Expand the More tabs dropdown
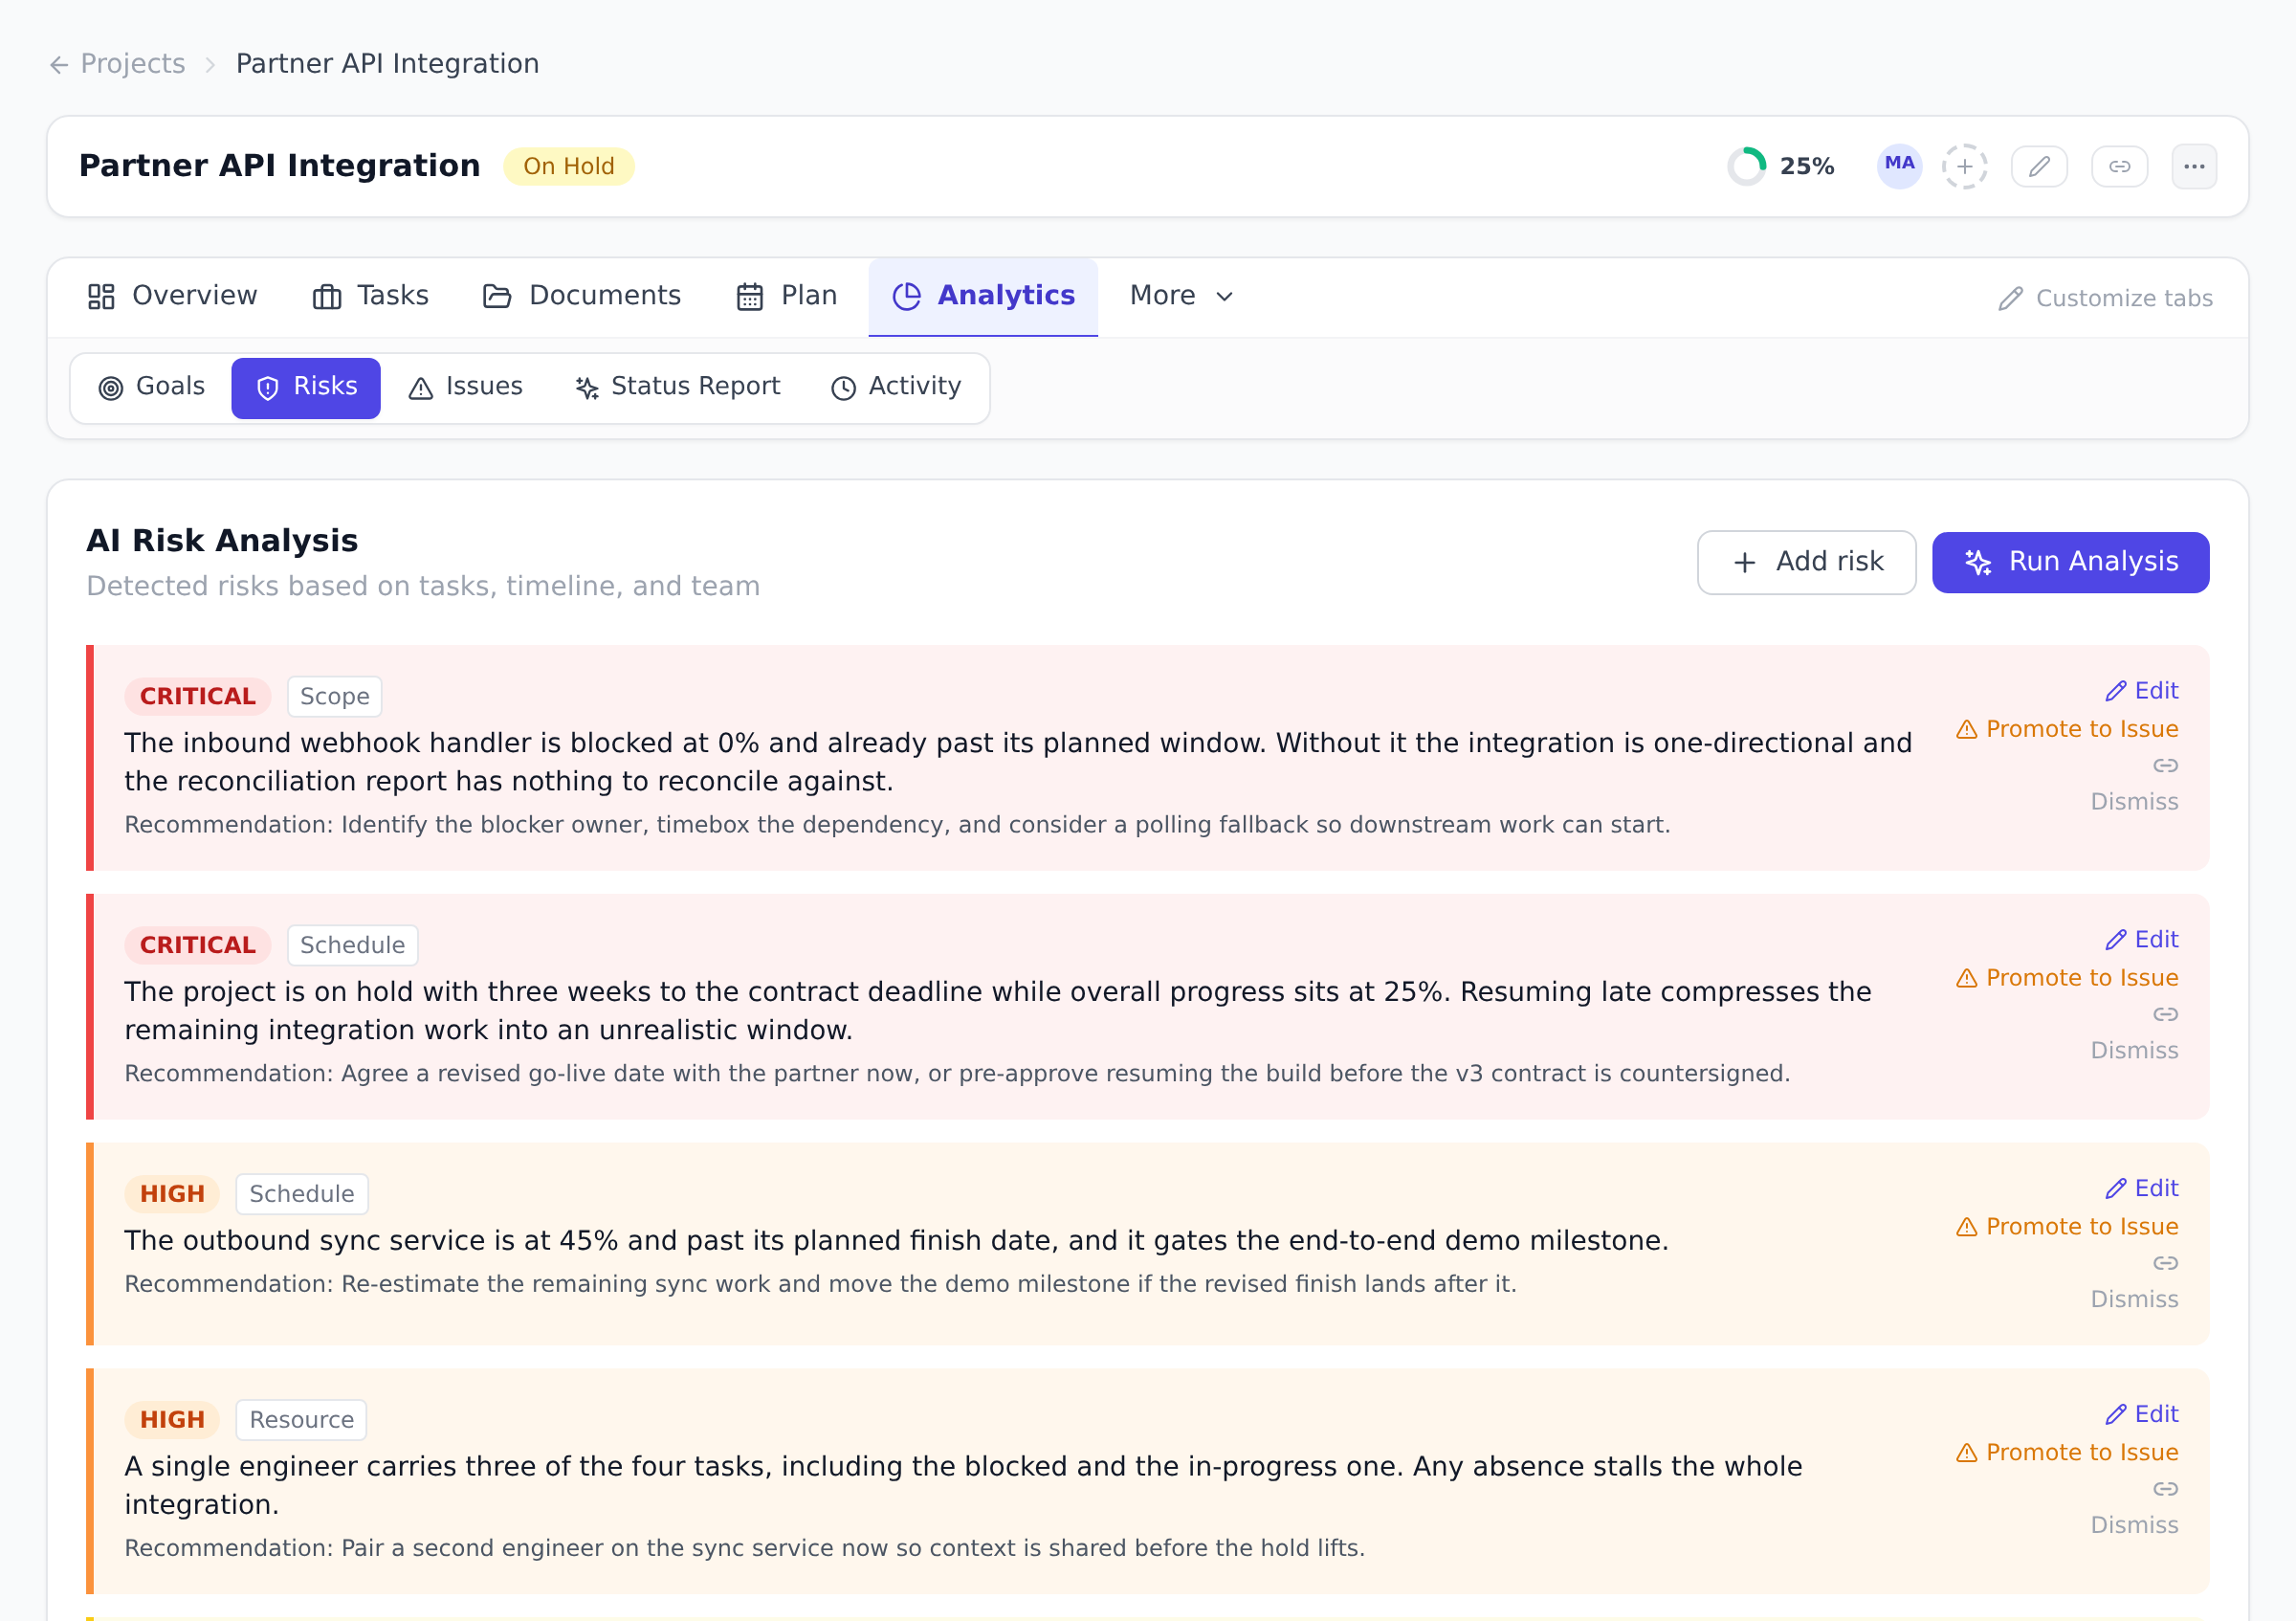2296x1621 pixels. 1182,296
